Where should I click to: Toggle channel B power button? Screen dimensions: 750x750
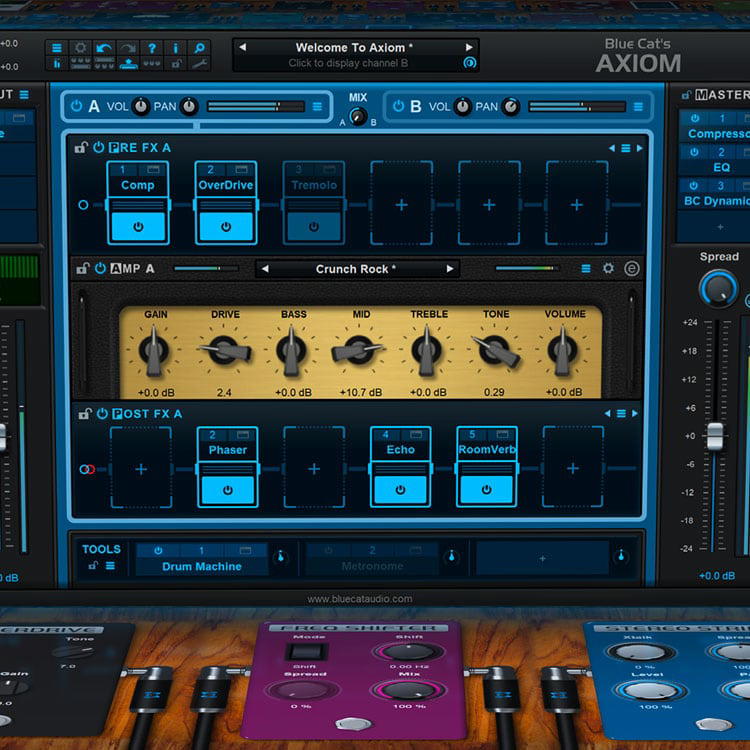click(398, 106)
